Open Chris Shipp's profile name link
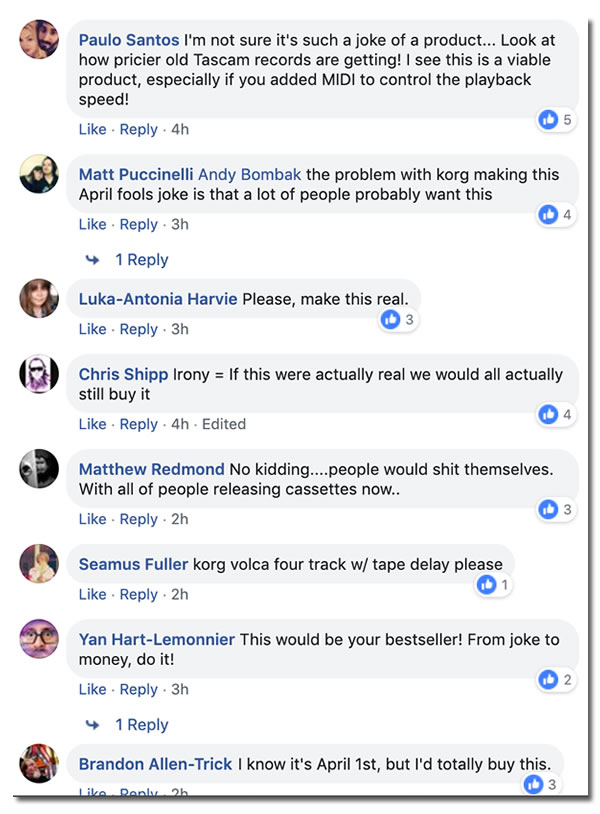 (123, 374)
